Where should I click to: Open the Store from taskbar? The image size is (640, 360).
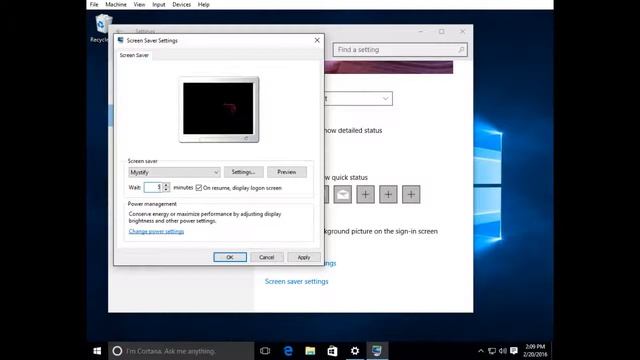click(x=332, y=351)
